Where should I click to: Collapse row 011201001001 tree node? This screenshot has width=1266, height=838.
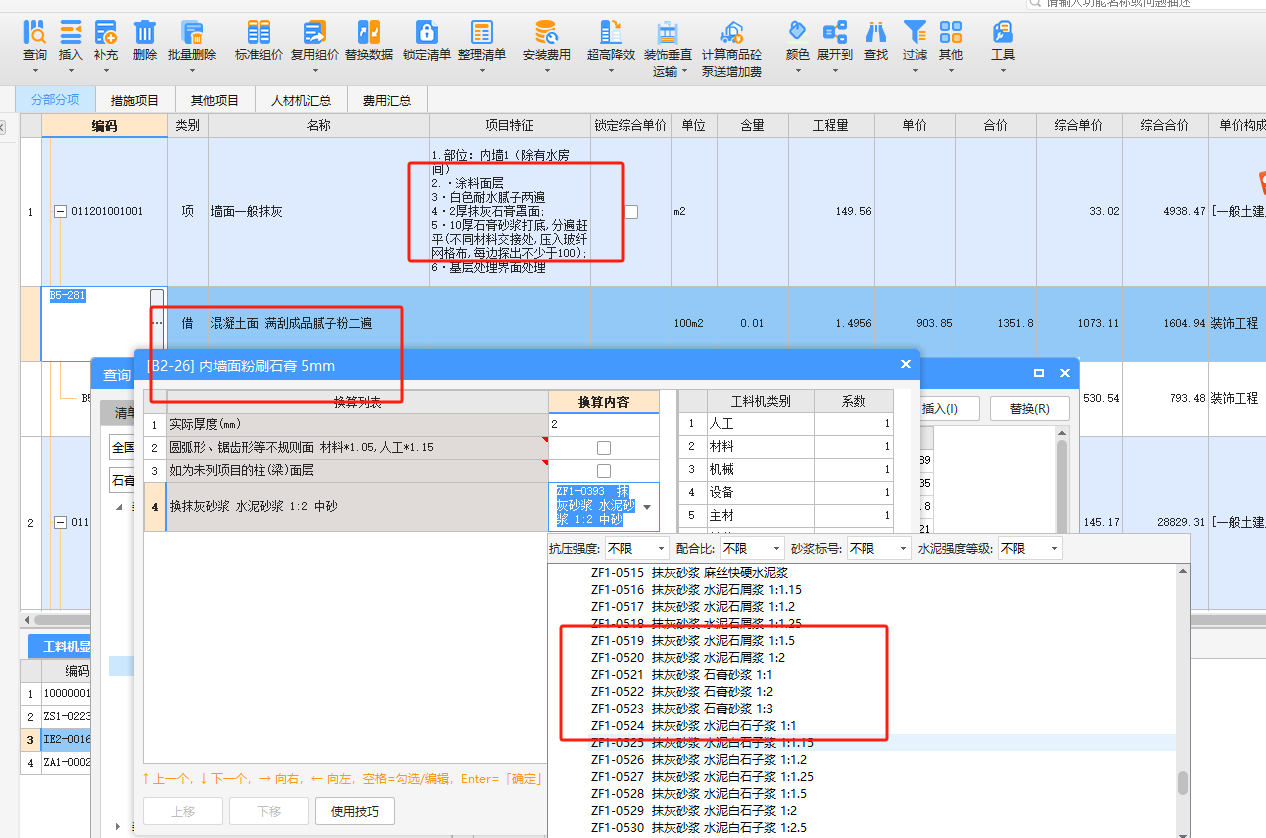[x=60, y=212]
